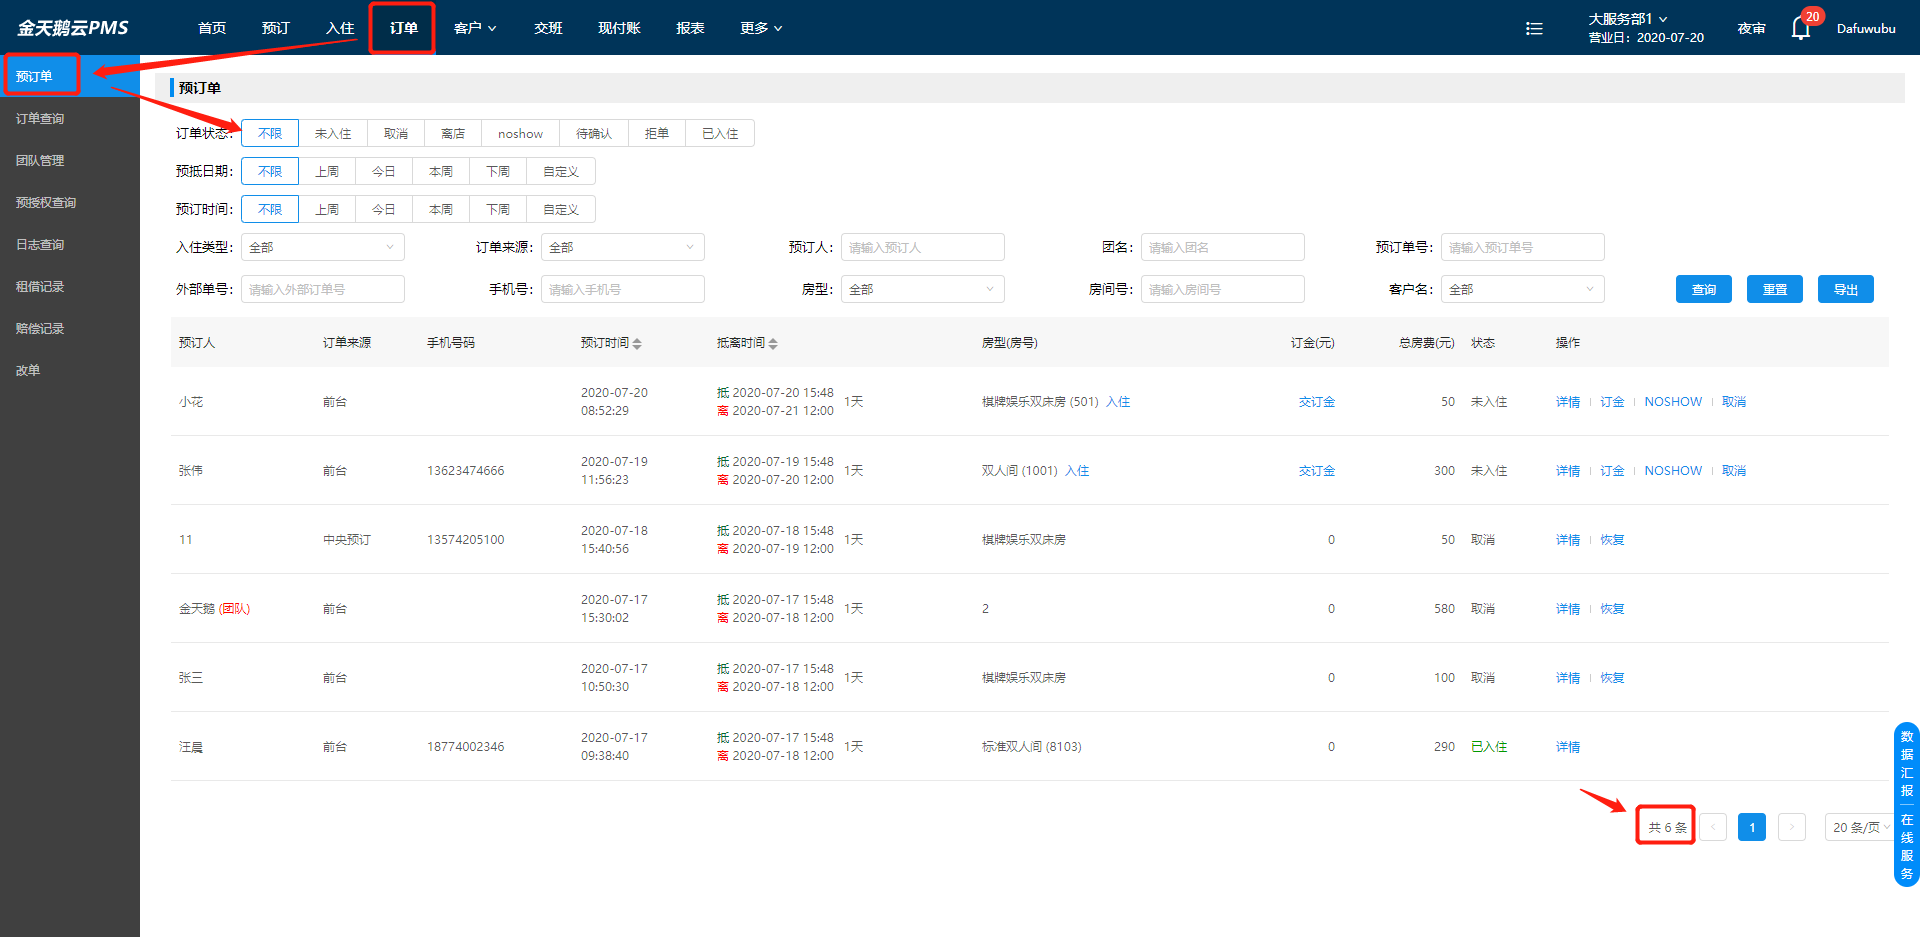The image size is (1920, 937).
Task: Open 租借记录 in sidebar
Action: pos(70,286)
